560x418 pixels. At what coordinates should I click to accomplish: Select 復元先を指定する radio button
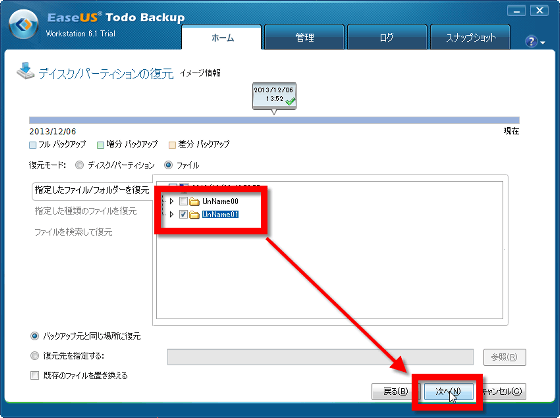[x=35, y=355]
